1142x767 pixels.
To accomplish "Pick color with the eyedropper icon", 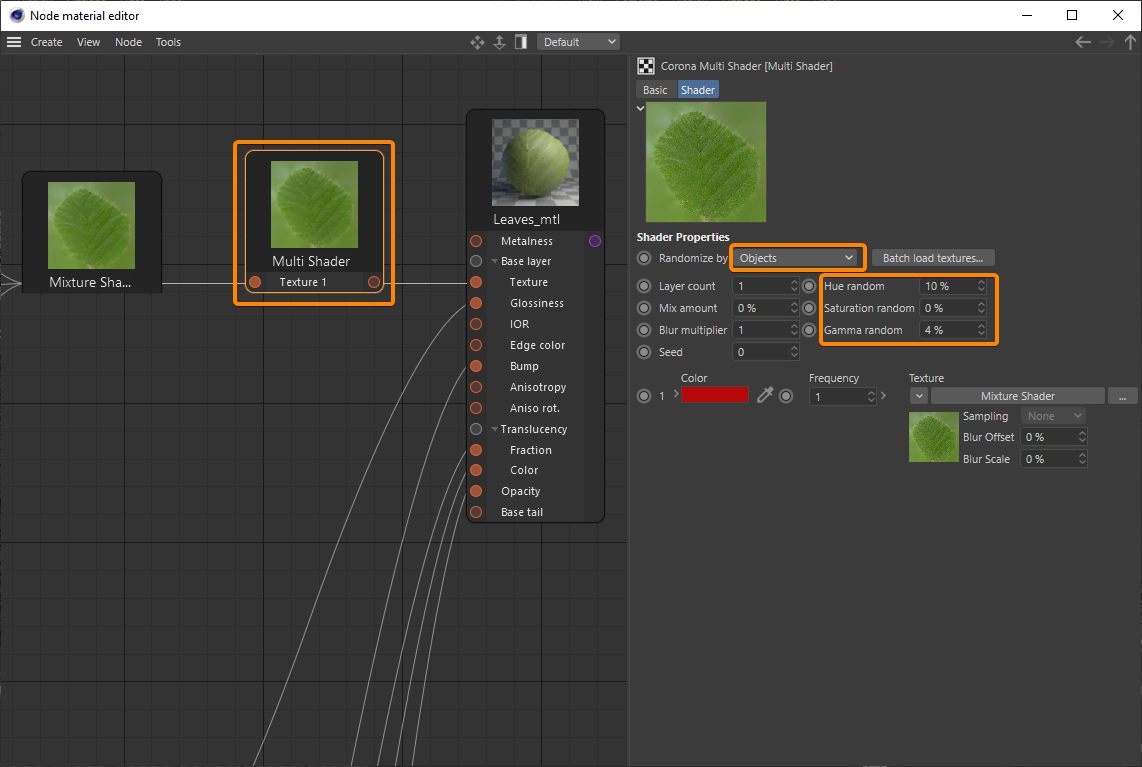I will click(765, 396).
